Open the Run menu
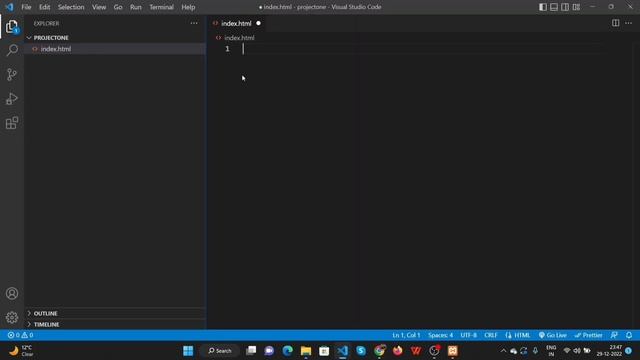 coord(136,7)
